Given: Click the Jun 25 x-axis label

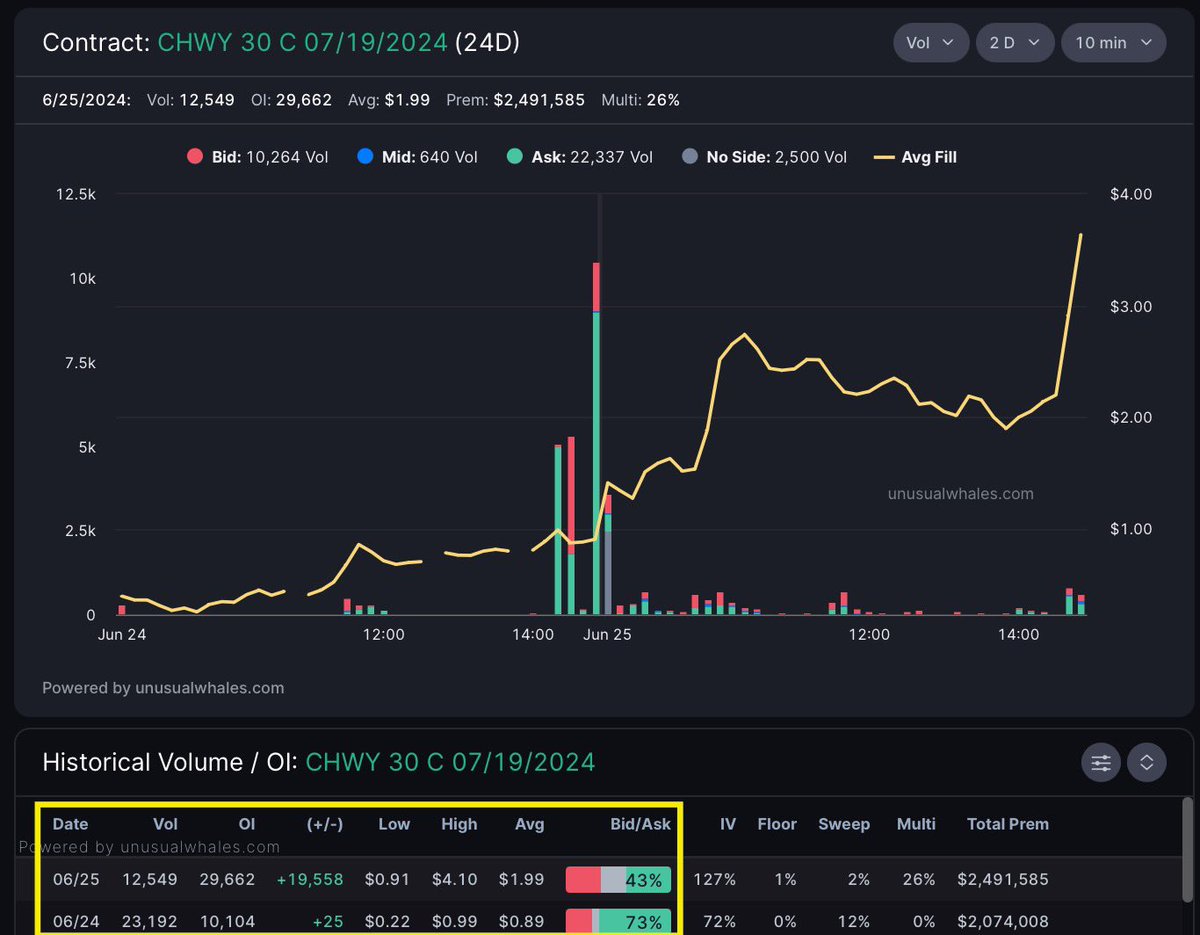Looking at the screenshot, I should 607,634.
